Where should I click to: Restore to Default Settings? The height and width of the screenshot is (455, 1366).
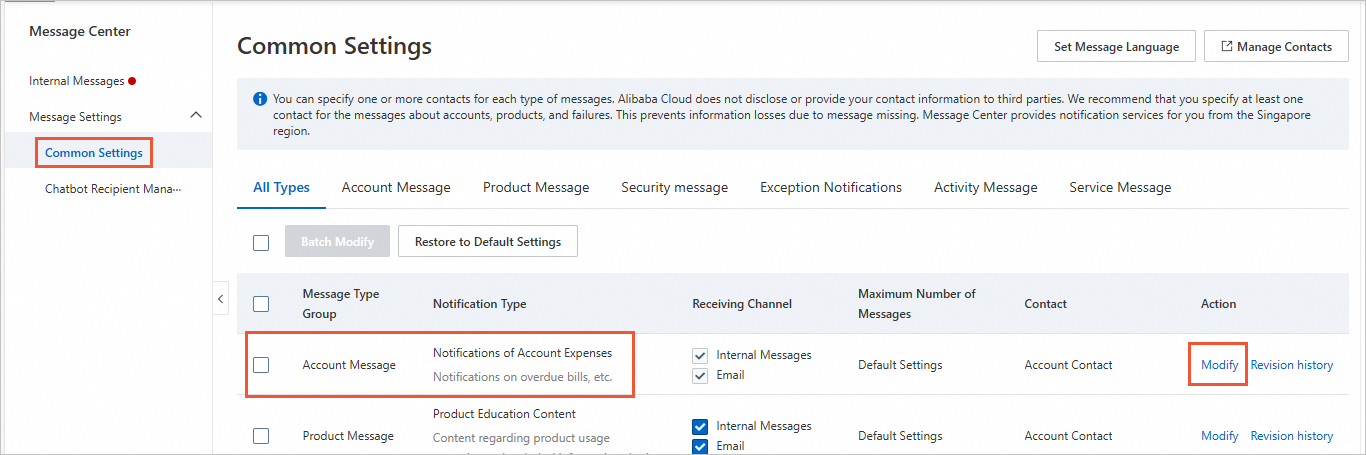click(x=487, y=241)
